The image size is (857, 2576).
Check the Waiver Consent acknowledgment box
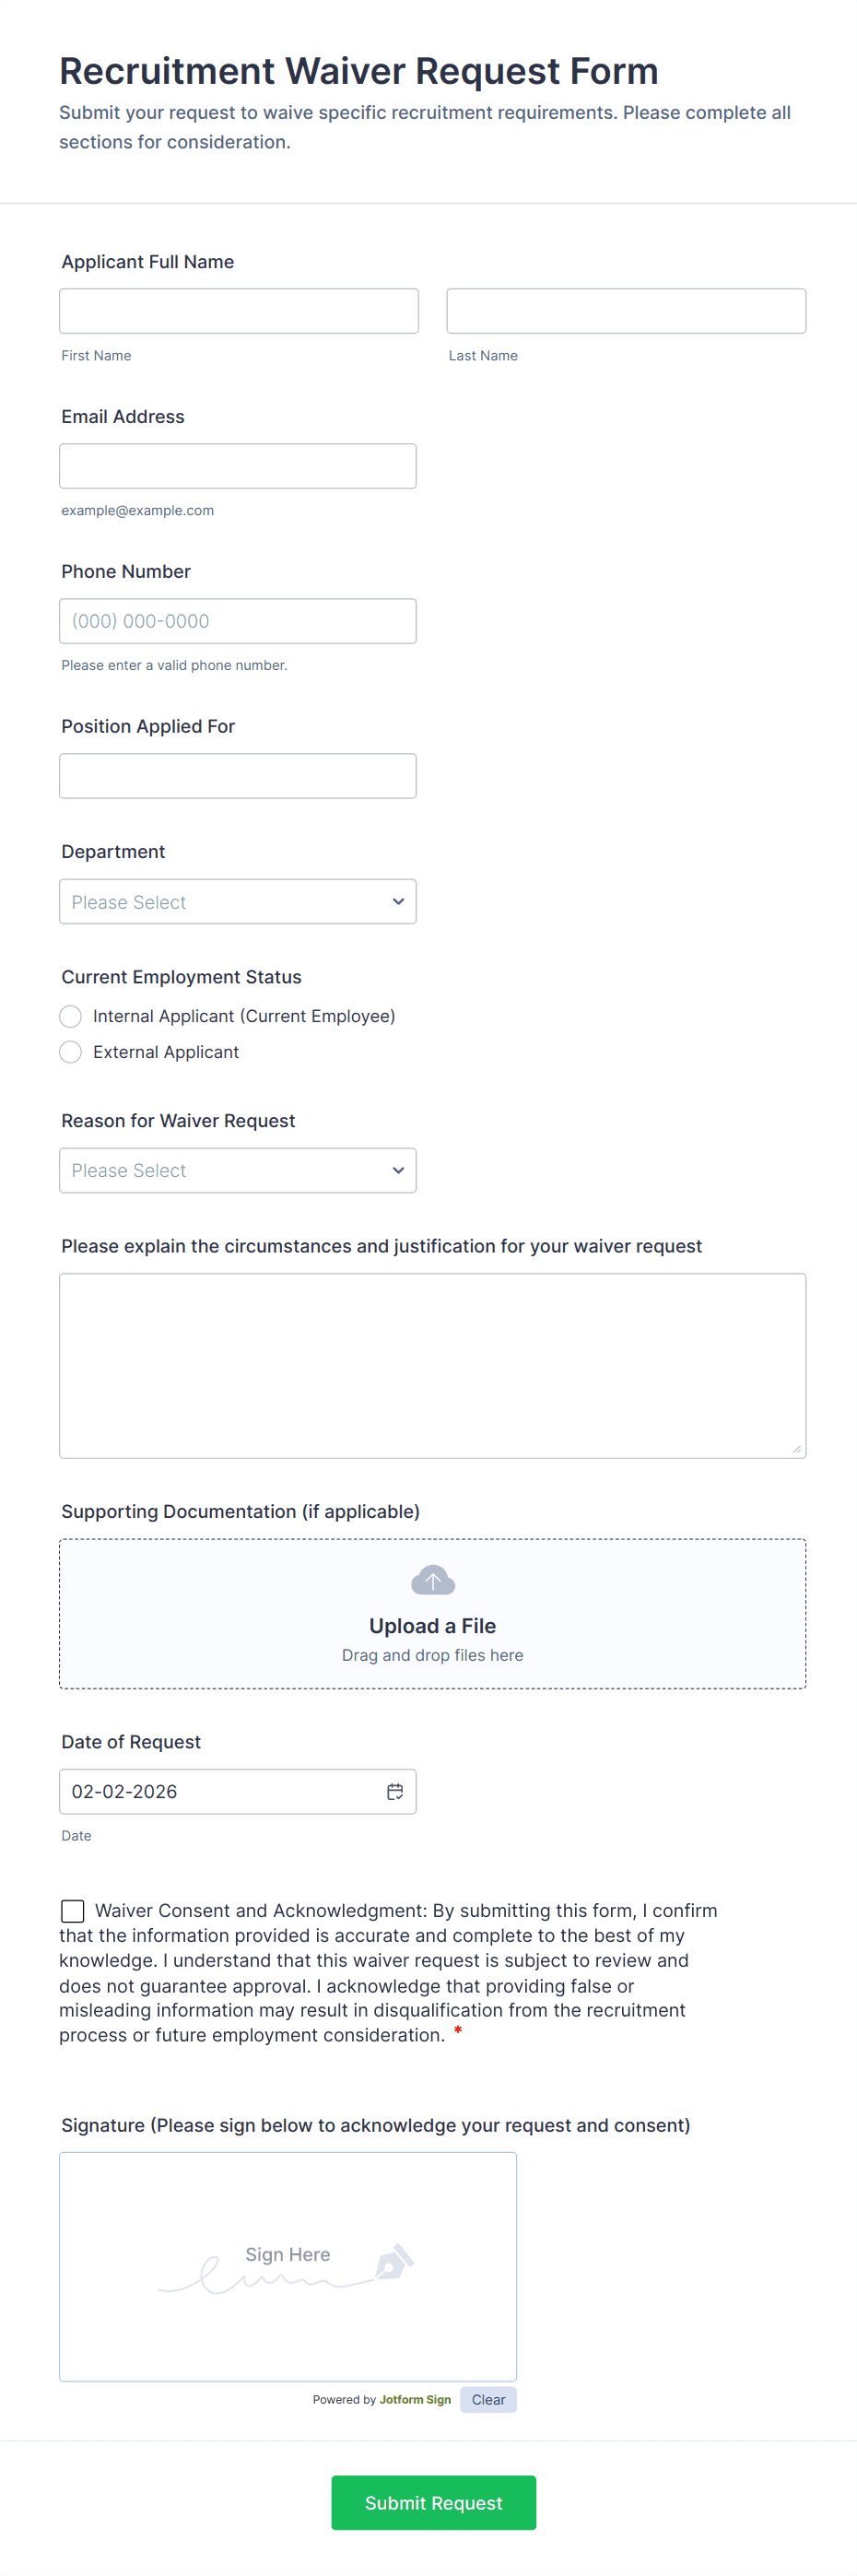73,1911
